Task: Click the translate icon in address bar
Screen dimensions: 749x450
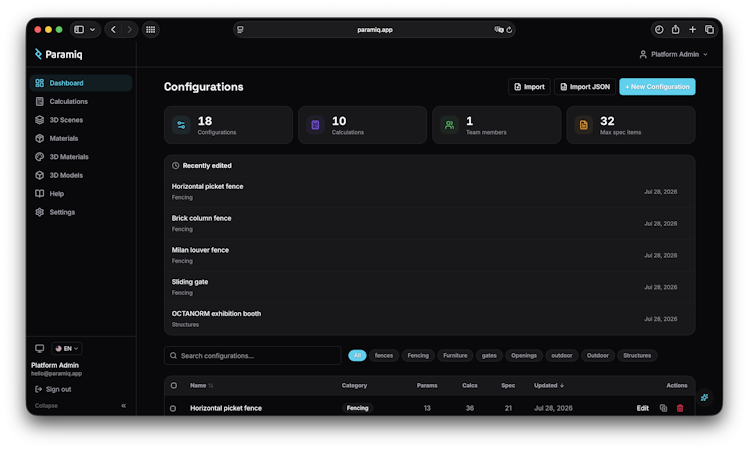Action: (x=499, y=30)
